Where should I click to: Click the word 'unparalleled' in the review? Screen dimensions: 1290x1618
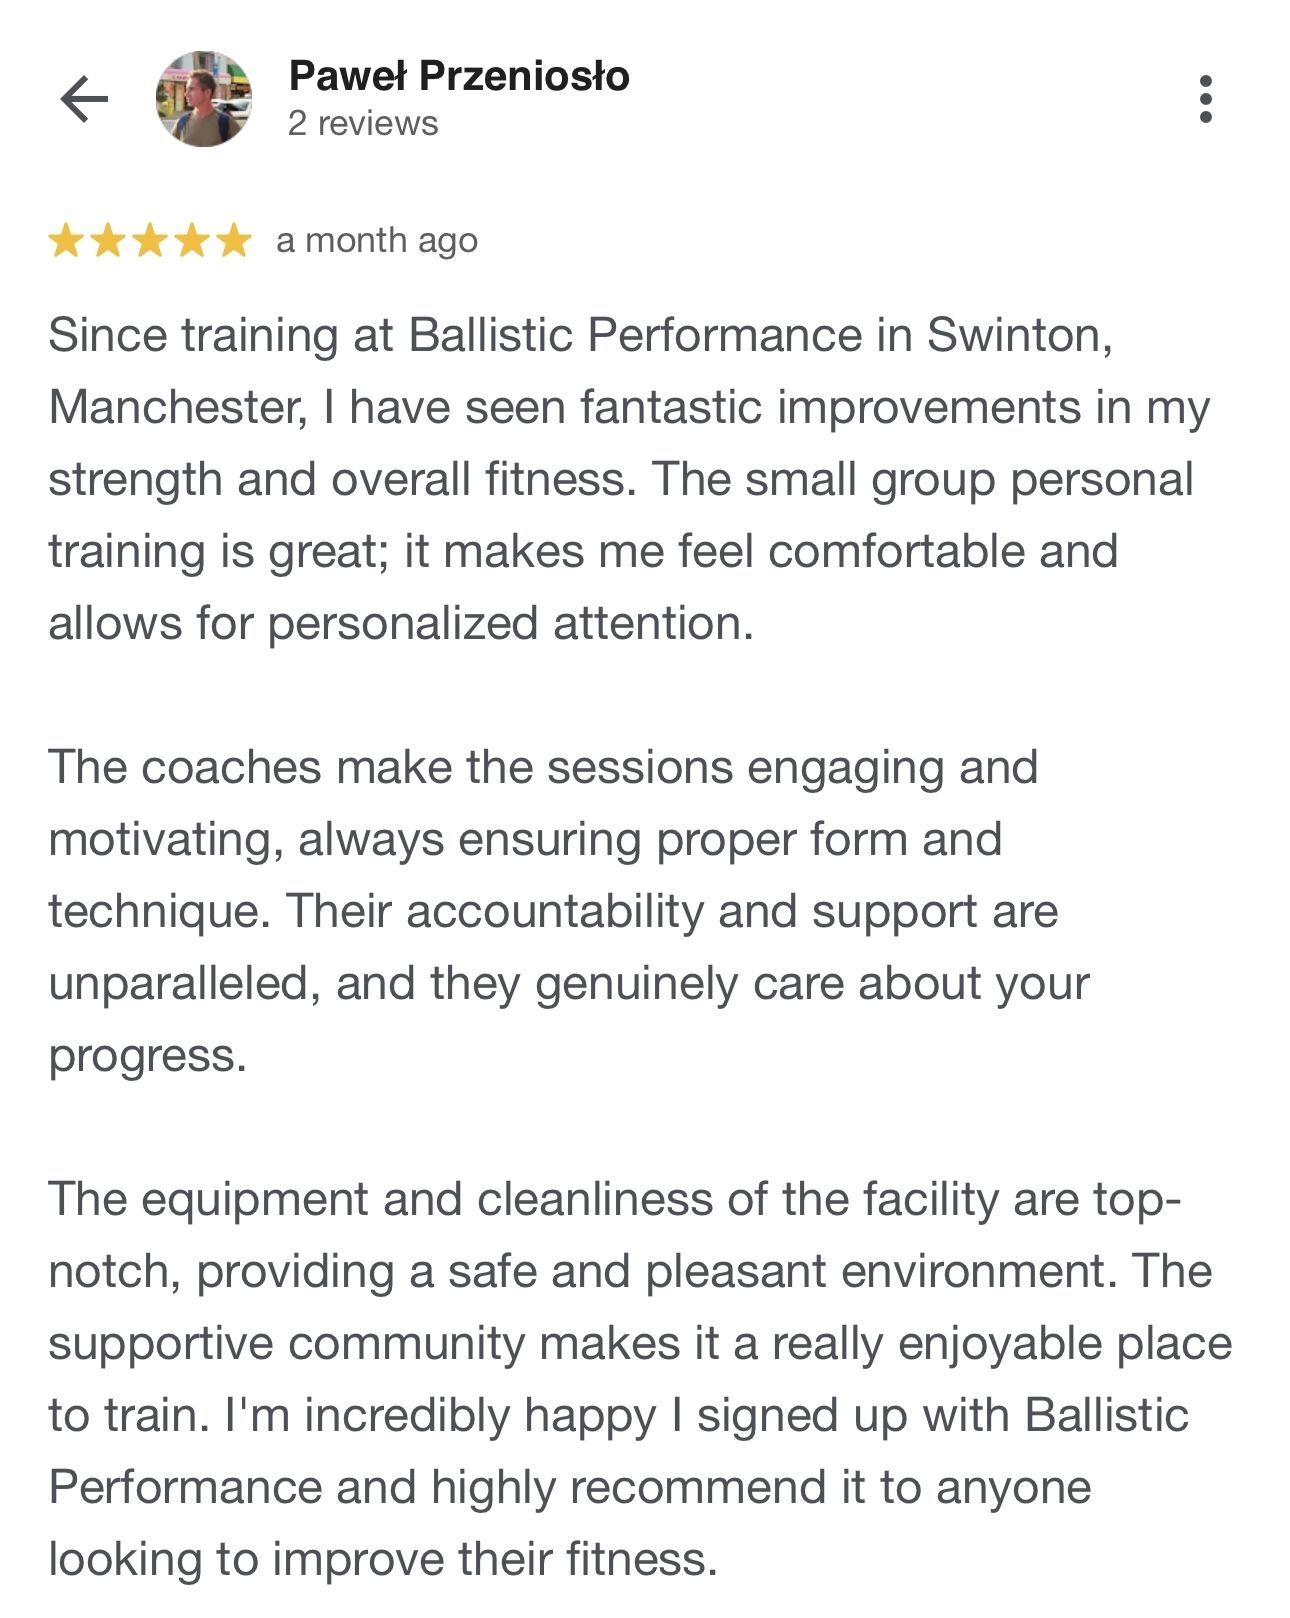(x=184, y=984)
